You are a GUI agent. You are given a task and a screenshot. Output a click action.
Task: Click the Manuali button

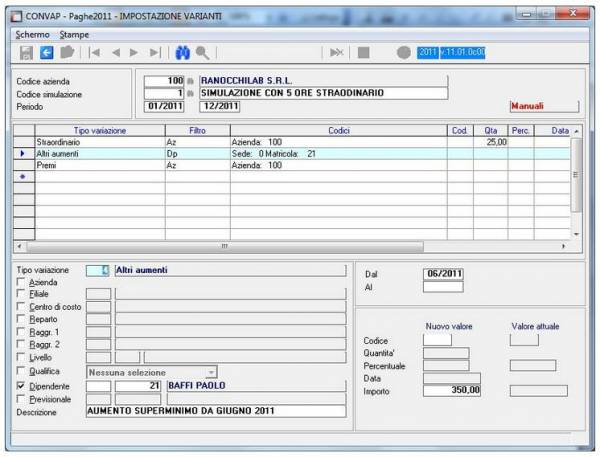coord(544,106)
